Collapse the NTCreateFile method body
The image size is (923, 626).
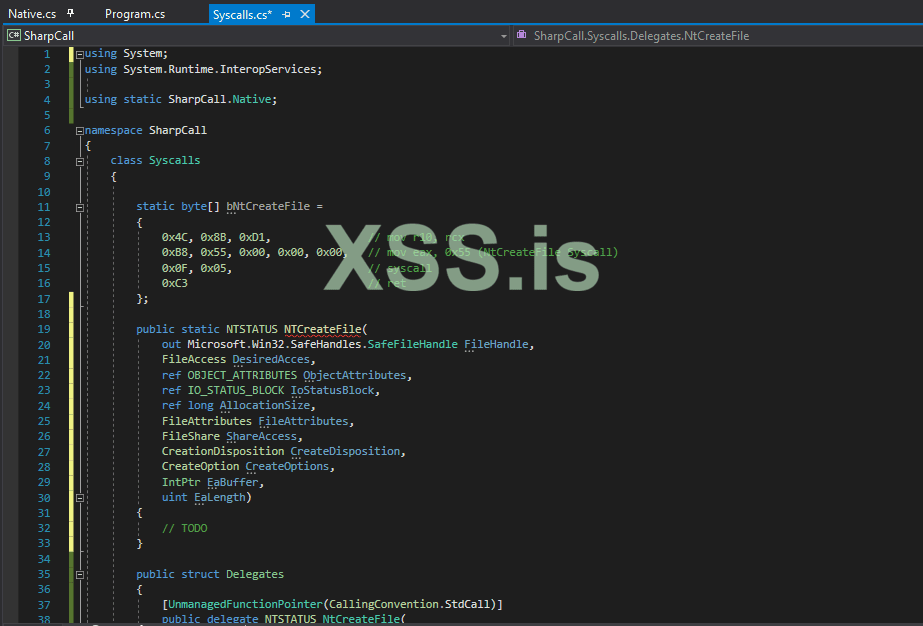(79, 498)
